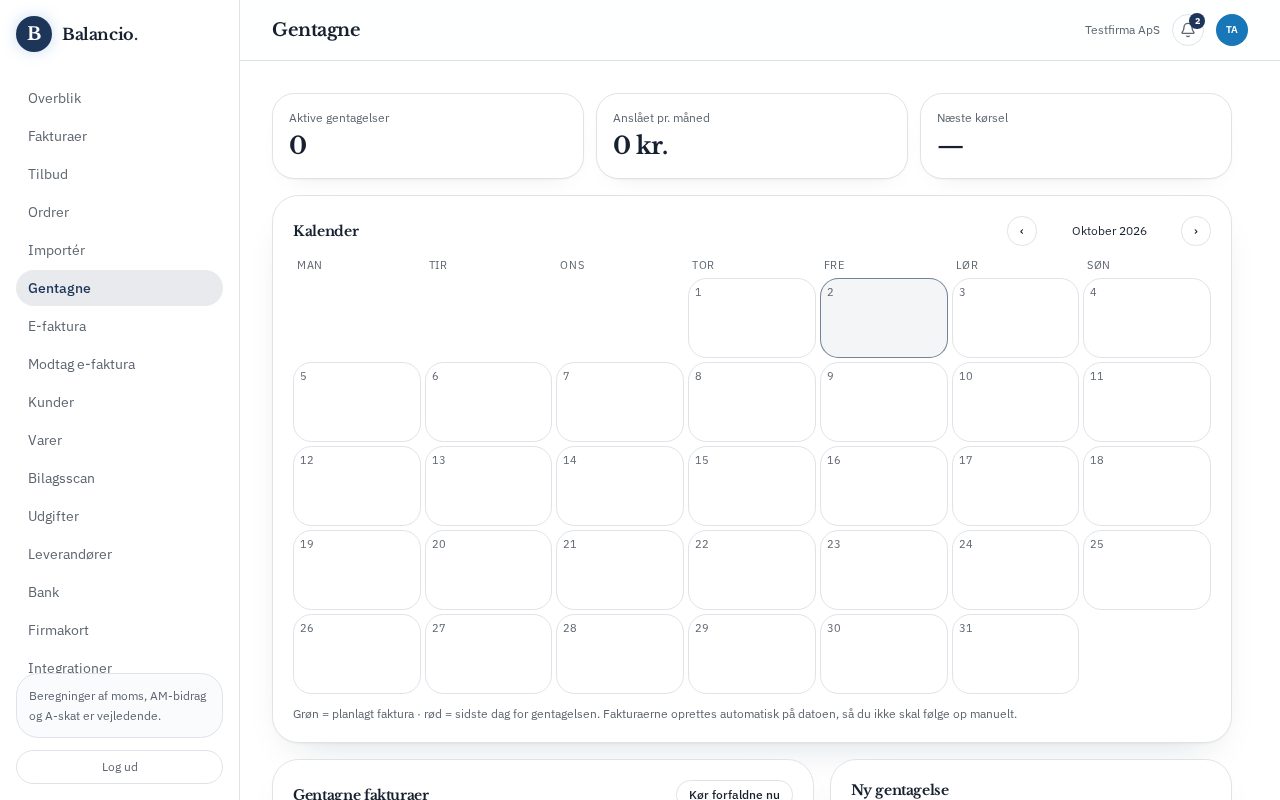1280x800 pixels.
Task: Open Fakturaer in the sidebar
Action: (119, 136)
